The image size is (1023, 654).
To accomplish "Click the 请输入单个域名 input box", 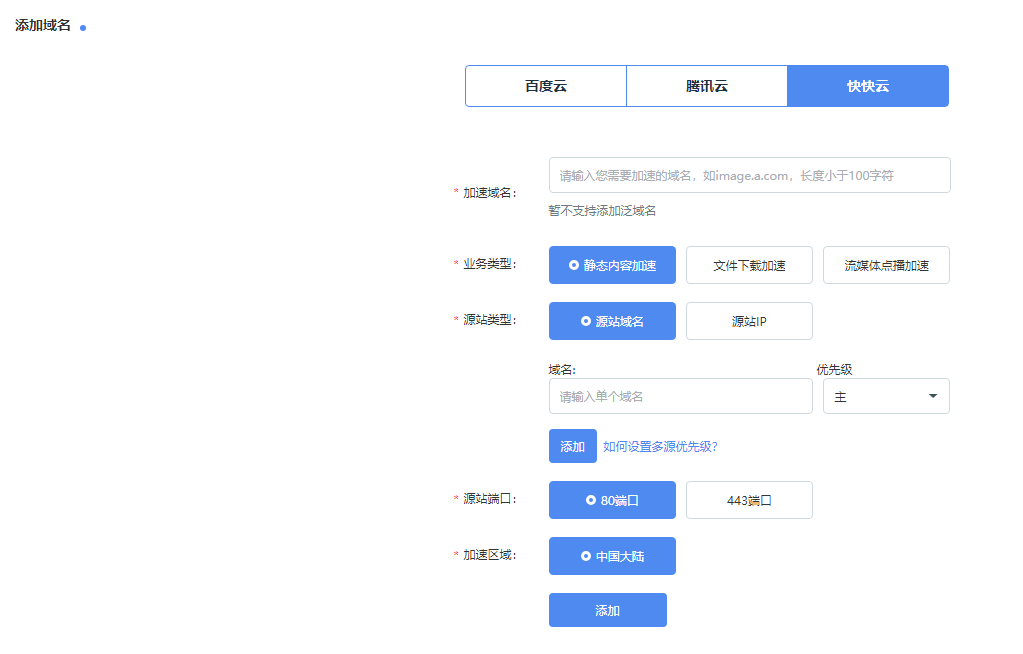I will tap(680, 397).
